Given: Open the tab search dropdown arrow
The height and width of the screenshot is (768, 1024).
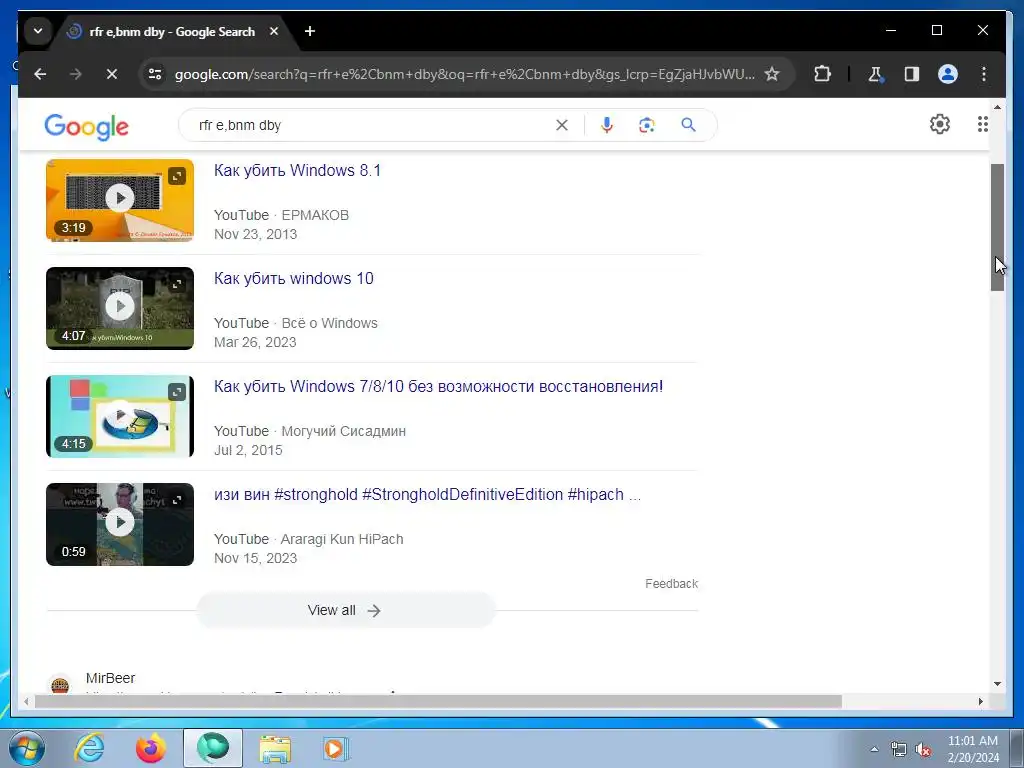Looking at the screenshot, I should [38, 31].
